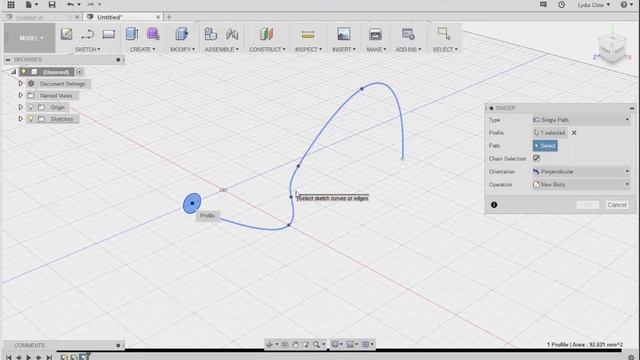This screenshot has height=360, width=640.
Task: Click the Undo arrow
Action: pyautogui.click(x=71, y=4)
